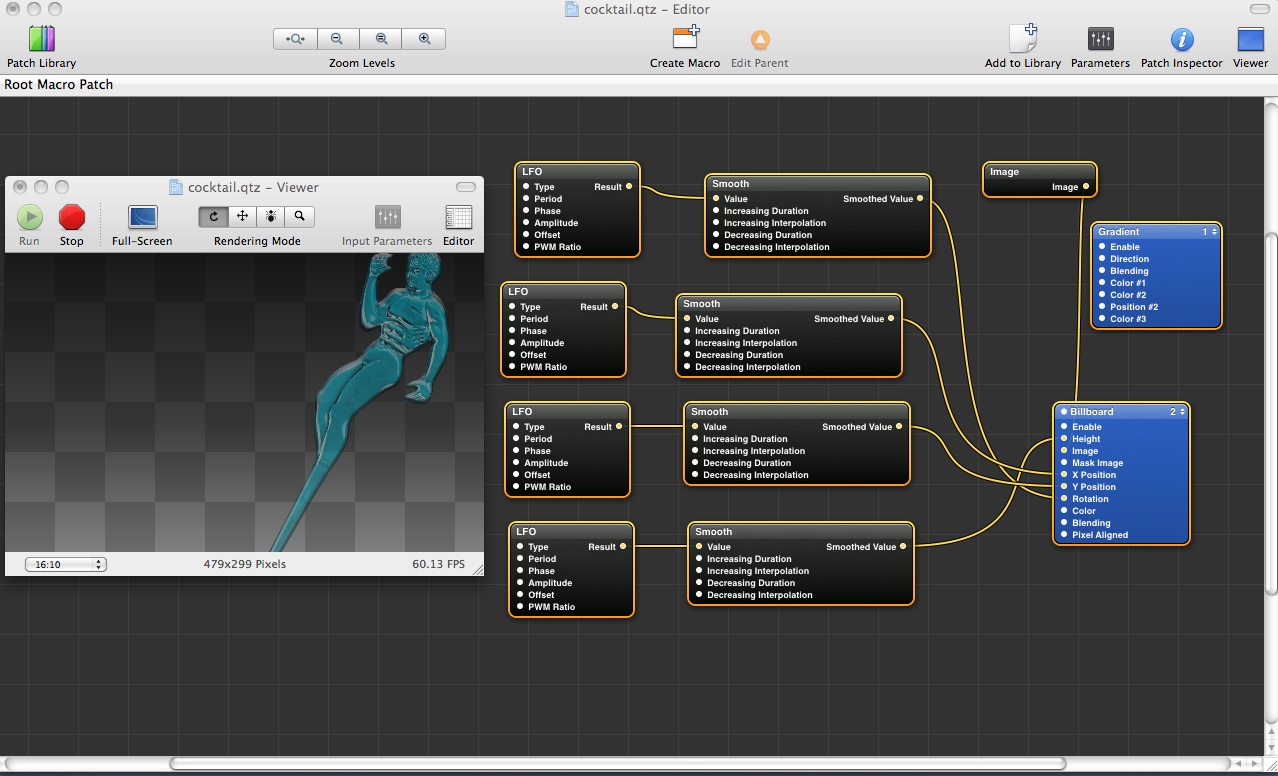Select the debug bug rendering mode button
This screenshot has width=1278, height=776.
(271, 216)
